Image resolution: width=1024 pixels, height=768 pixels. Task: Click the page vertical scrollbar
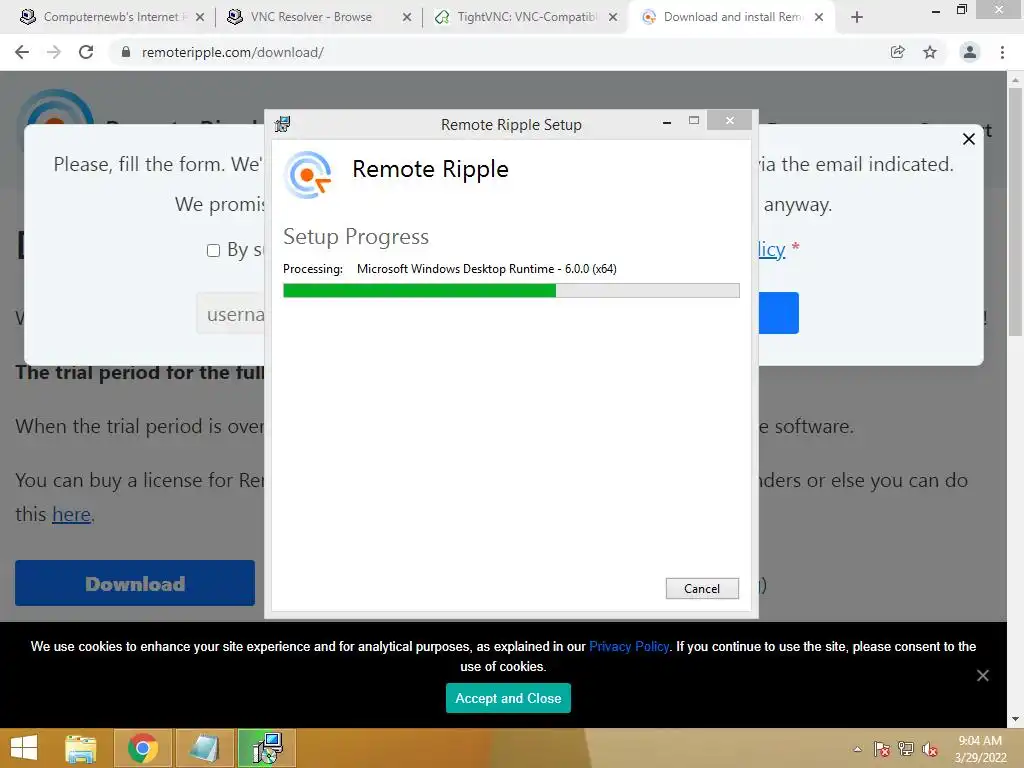tap(1015, 212)
